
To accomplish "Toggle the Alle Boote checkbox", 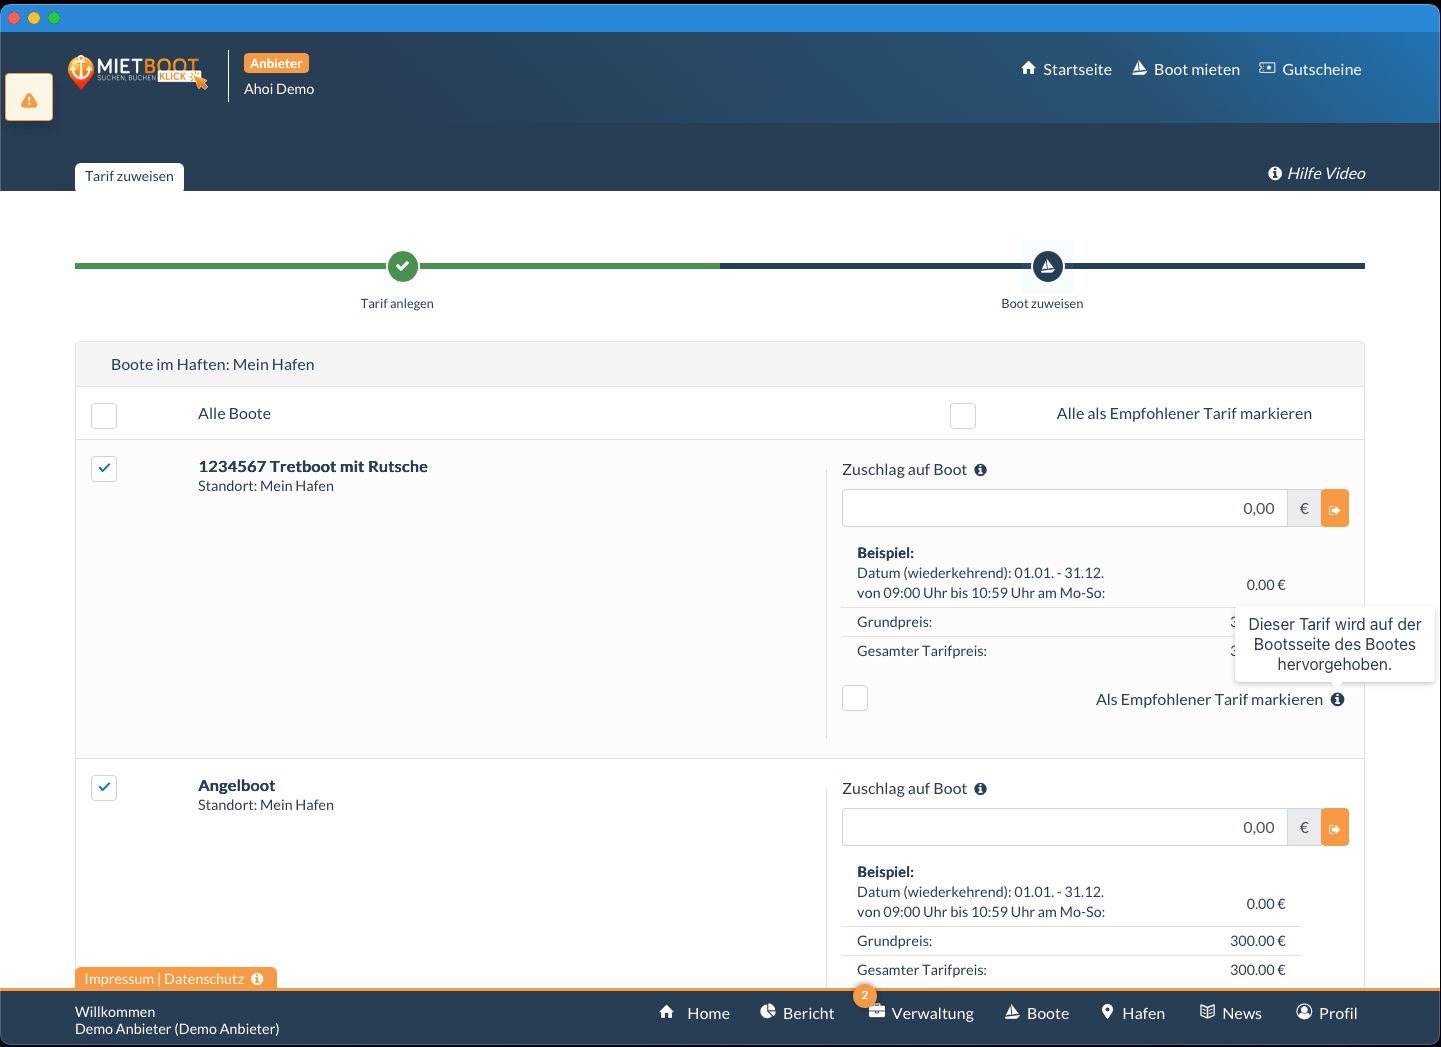I will pyautogui.click(x=104, y=415).
